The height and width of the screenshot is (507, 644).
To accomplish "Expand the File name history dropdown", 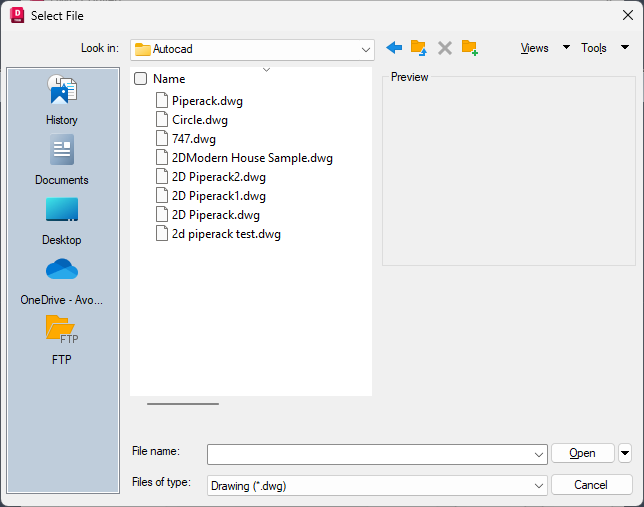I will pos(538,454).
